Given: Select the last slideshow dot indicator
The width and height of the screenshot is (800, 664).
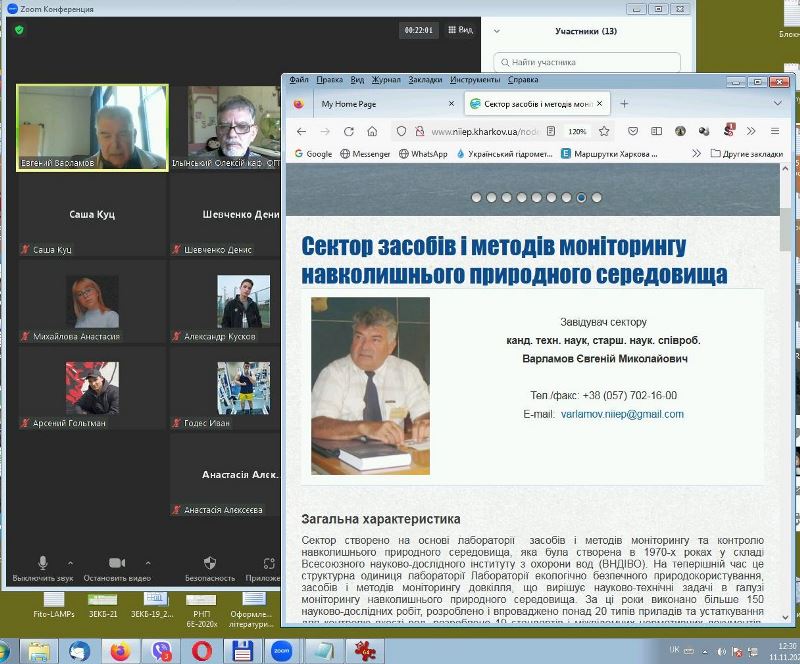Looking at the screenshot, I should 597,198.
